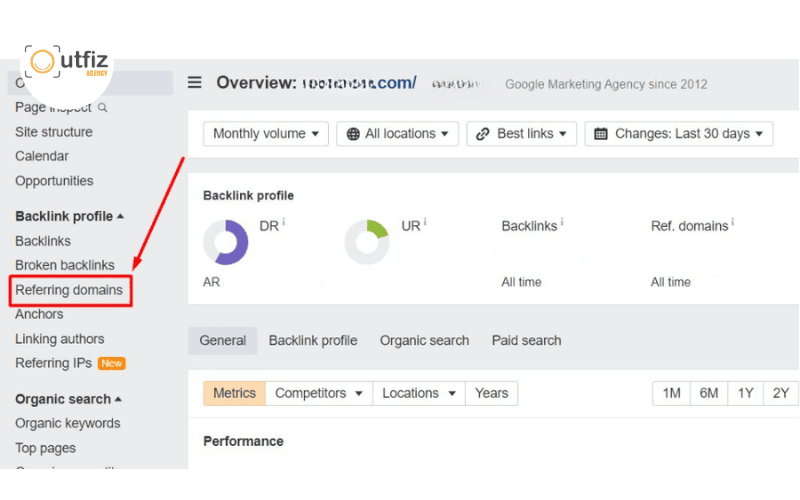Open Opportunities in sidebar
This screenshot has width=800, height=500.
point(54,181)
